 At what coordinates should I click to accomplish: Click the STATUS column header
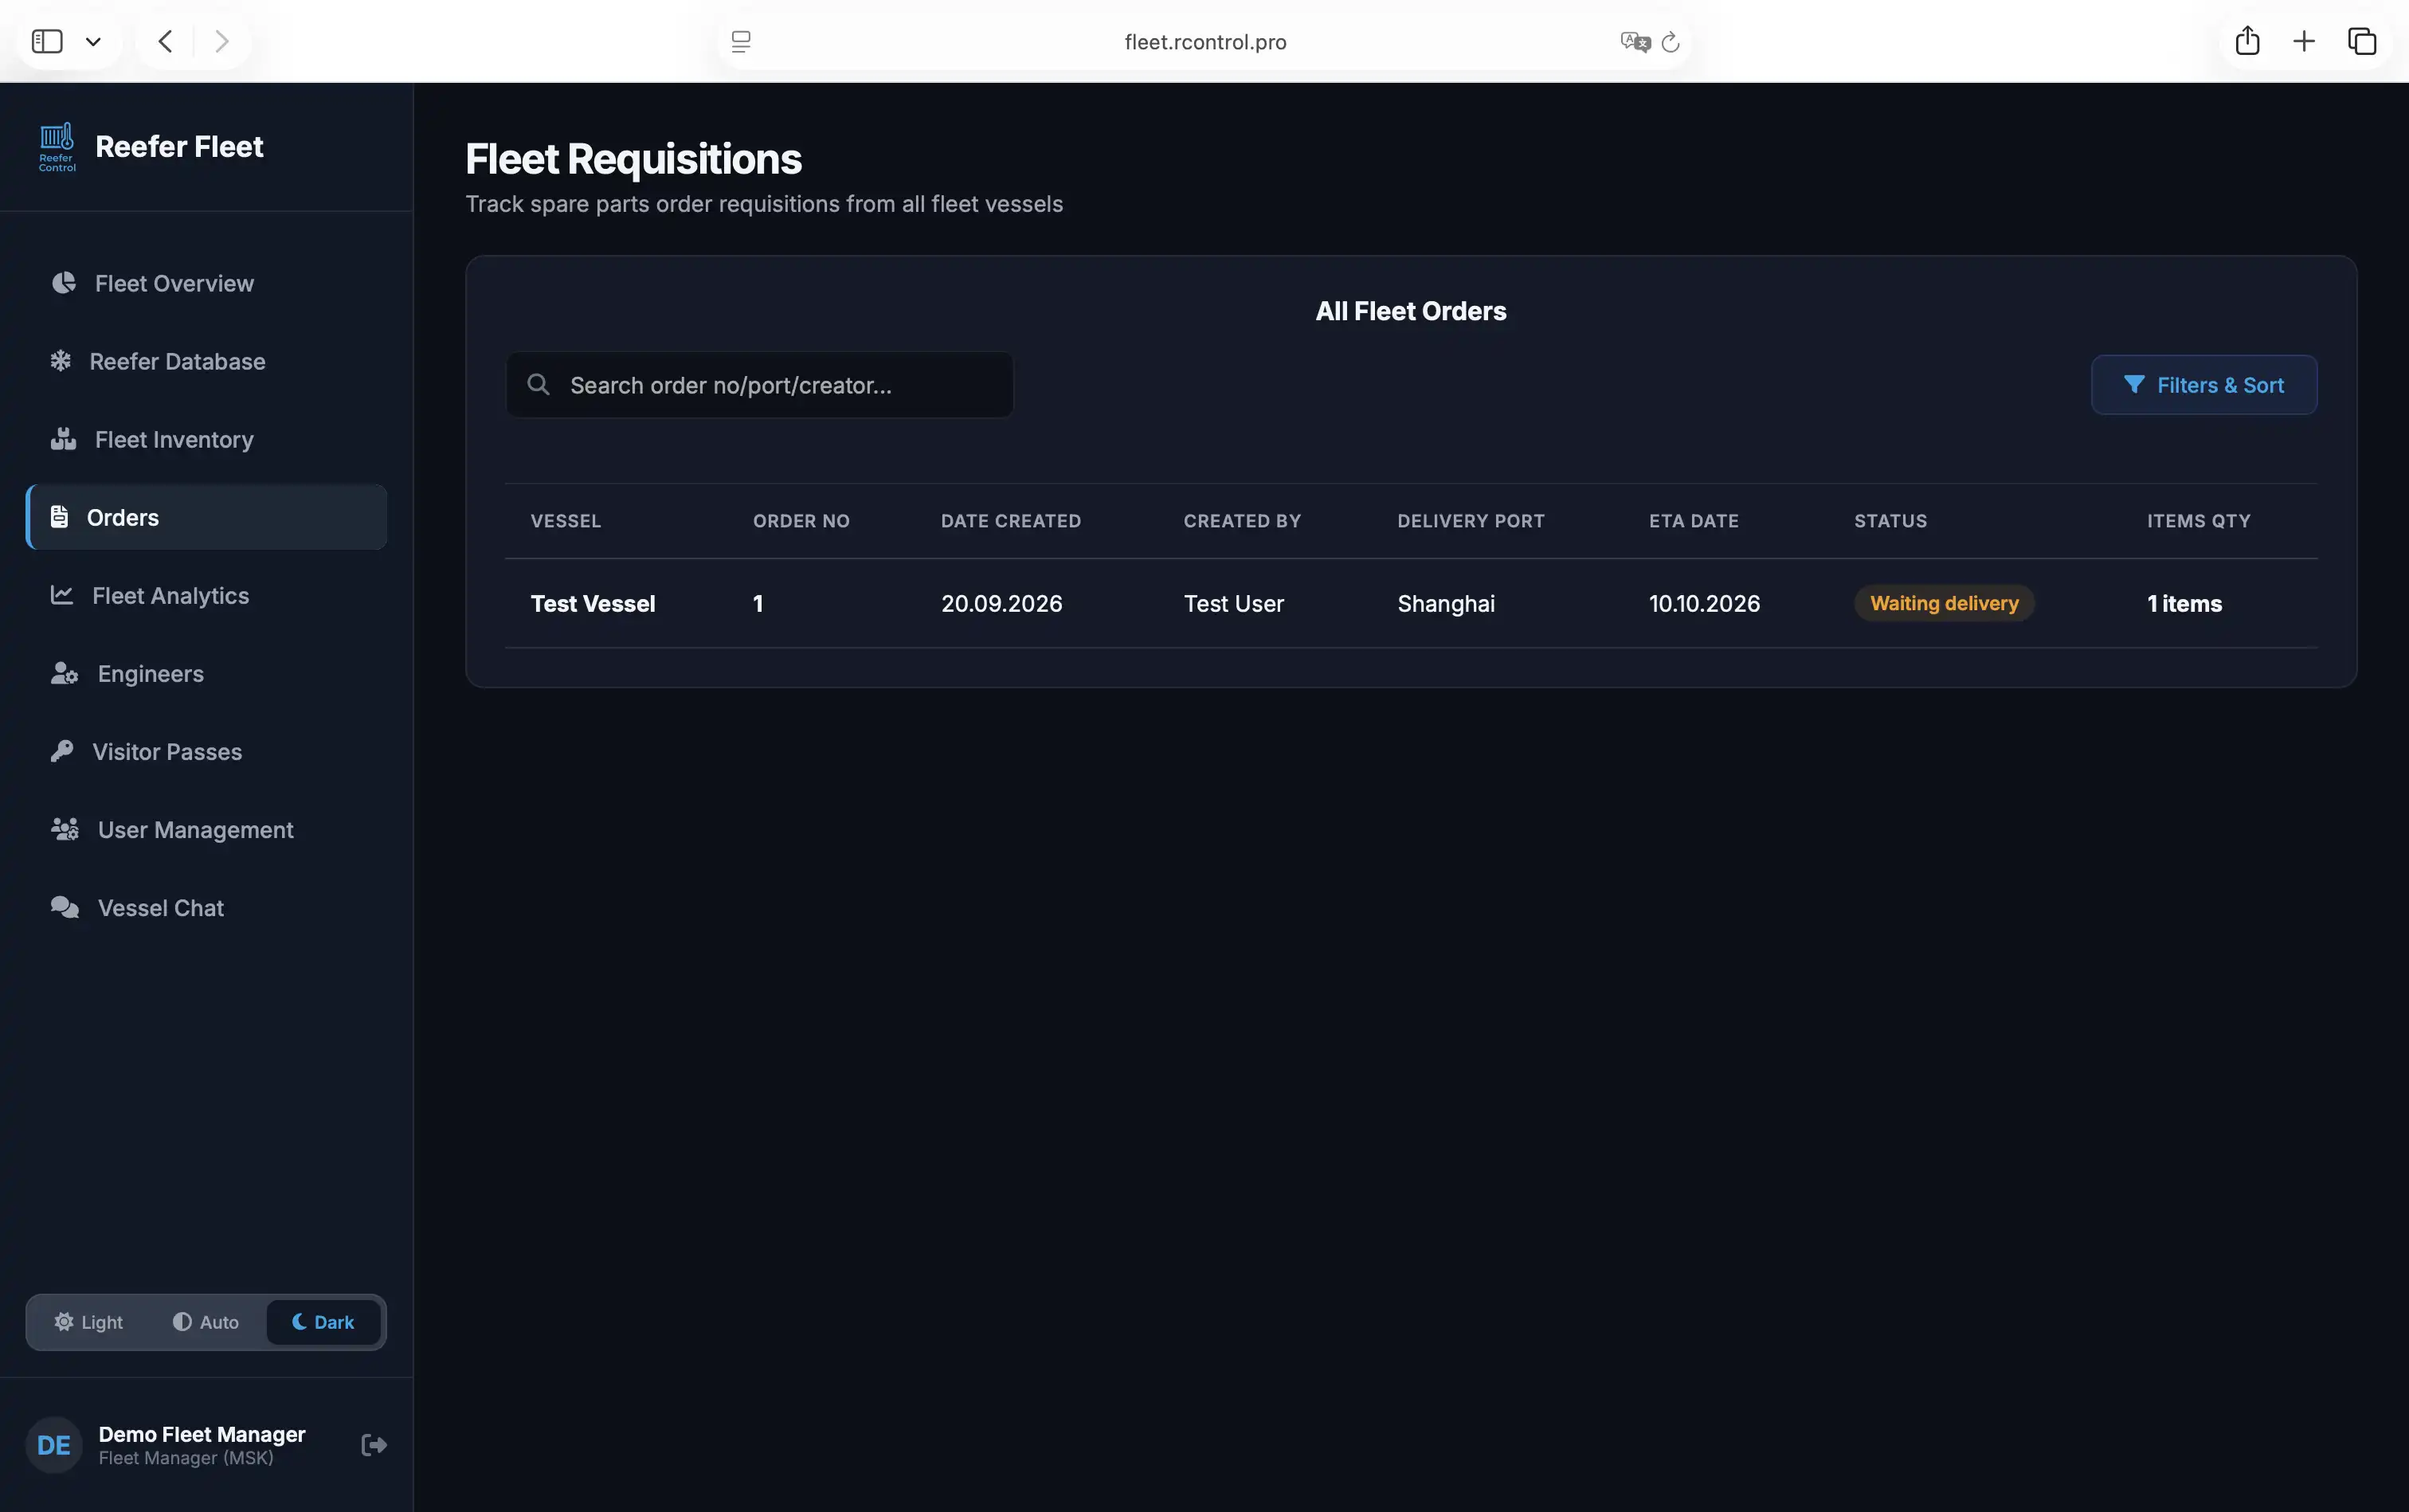tap(1890, 521)
